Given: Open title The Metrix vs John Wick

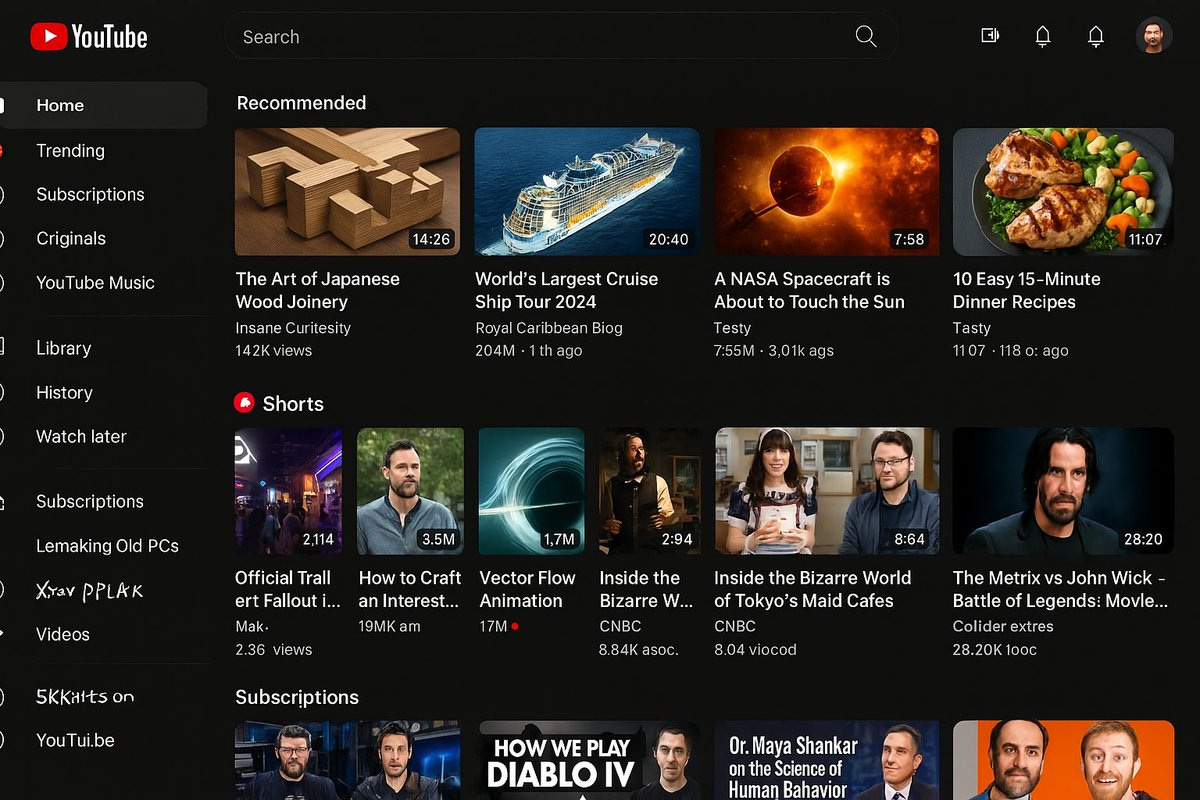Looking at the screenshot, I should (1060, 589).
